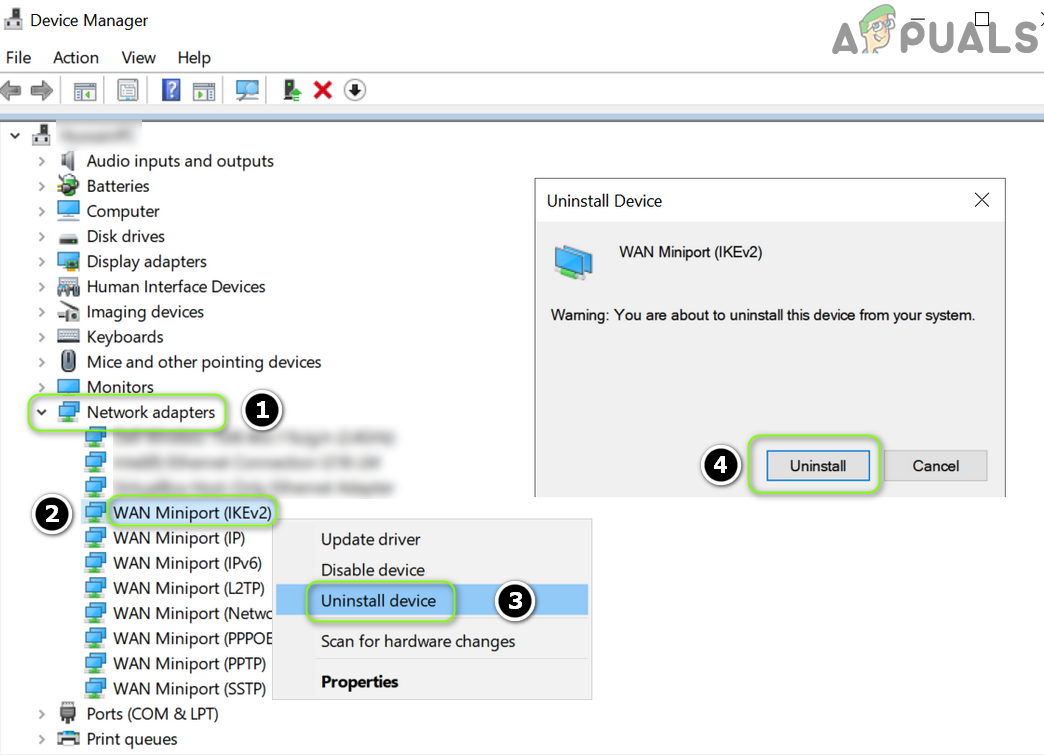Click the Display adapters icon
Screen dimensions: 1044x755
[x=68, y=261]
